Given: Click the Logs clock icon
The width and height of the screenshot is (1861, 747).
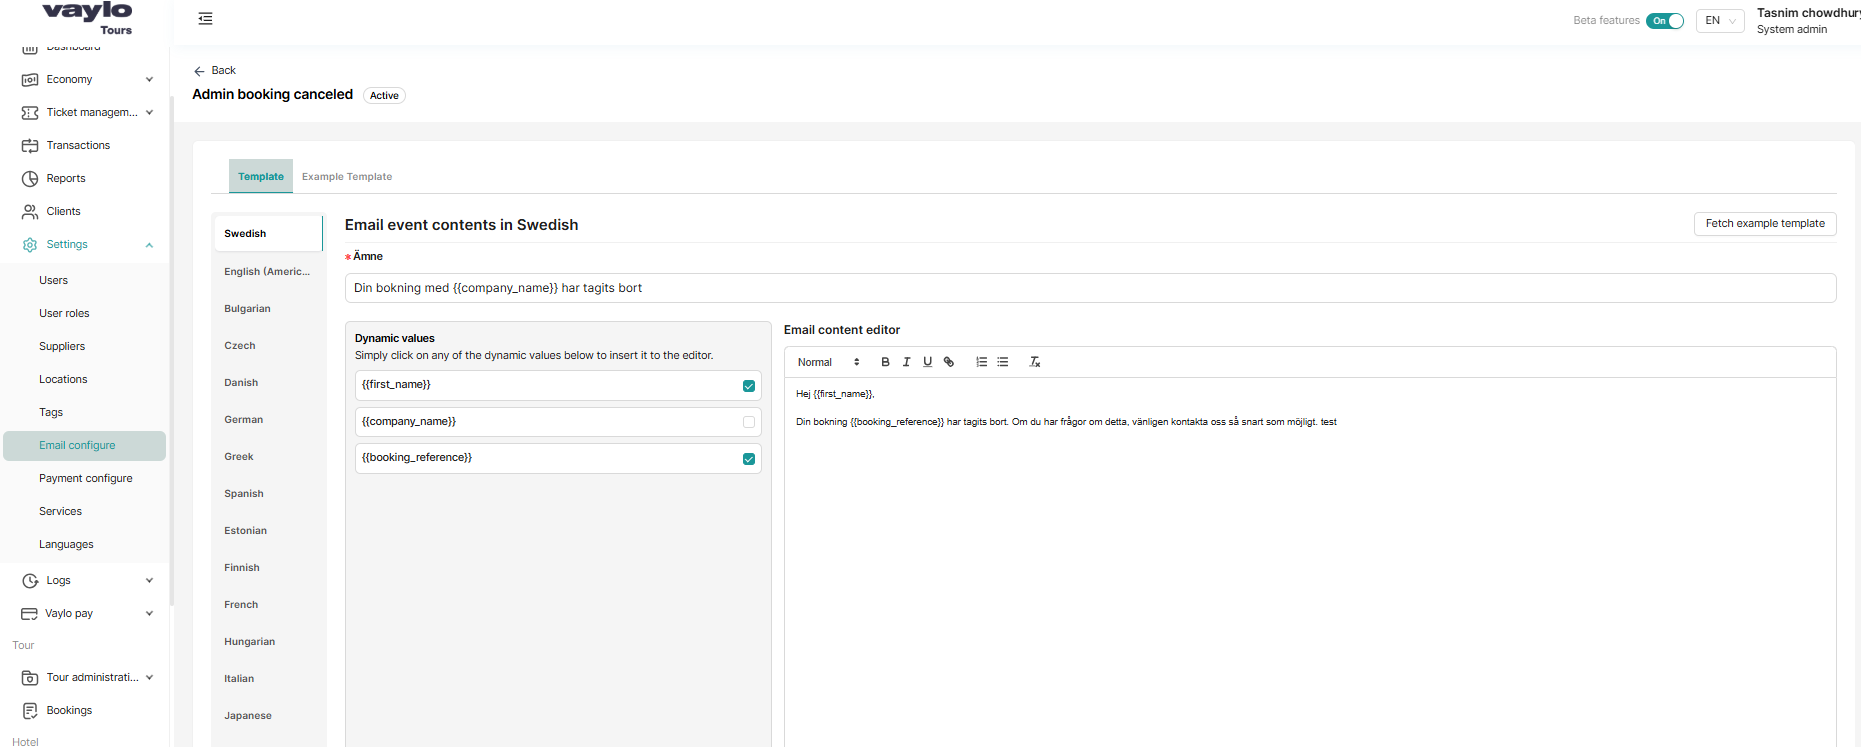Looking at the screenshot, I should pyautogui.click(x=30, y=581).
